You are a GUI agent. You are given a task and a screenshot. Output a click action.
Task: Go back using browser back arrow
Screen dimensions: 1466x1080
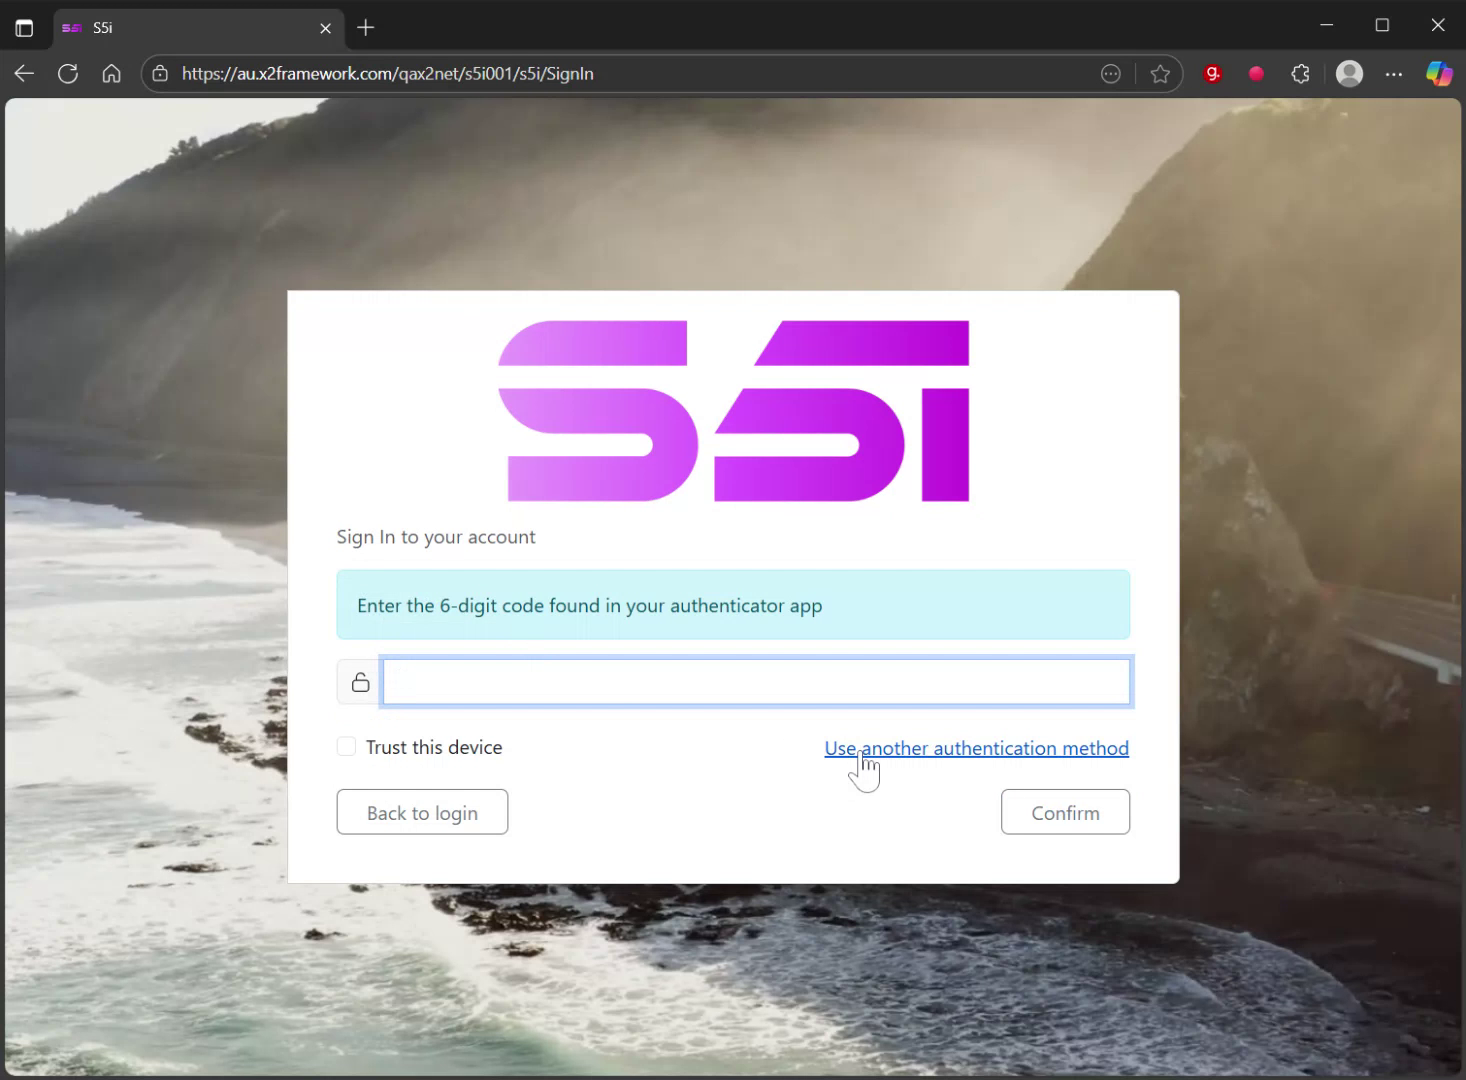[24, 74]
